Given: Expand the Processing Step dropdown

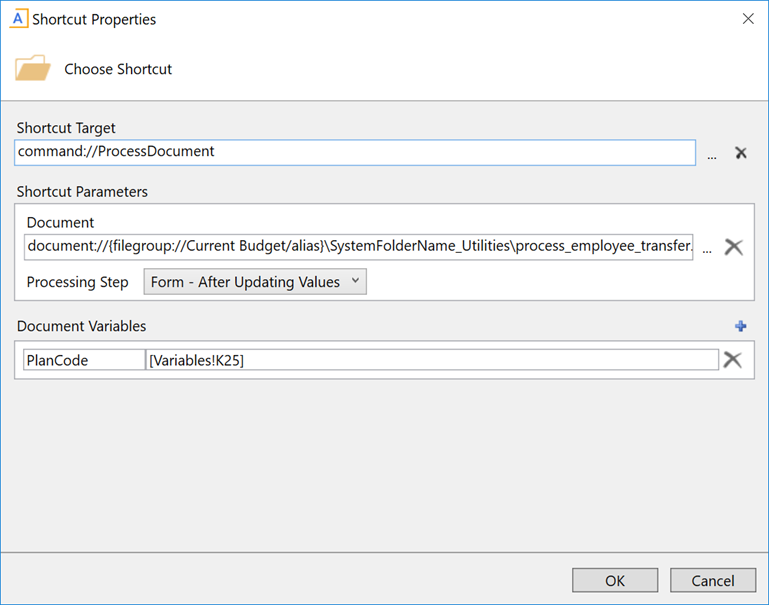Looking at the screenshot, I should (x=256, y=282).
